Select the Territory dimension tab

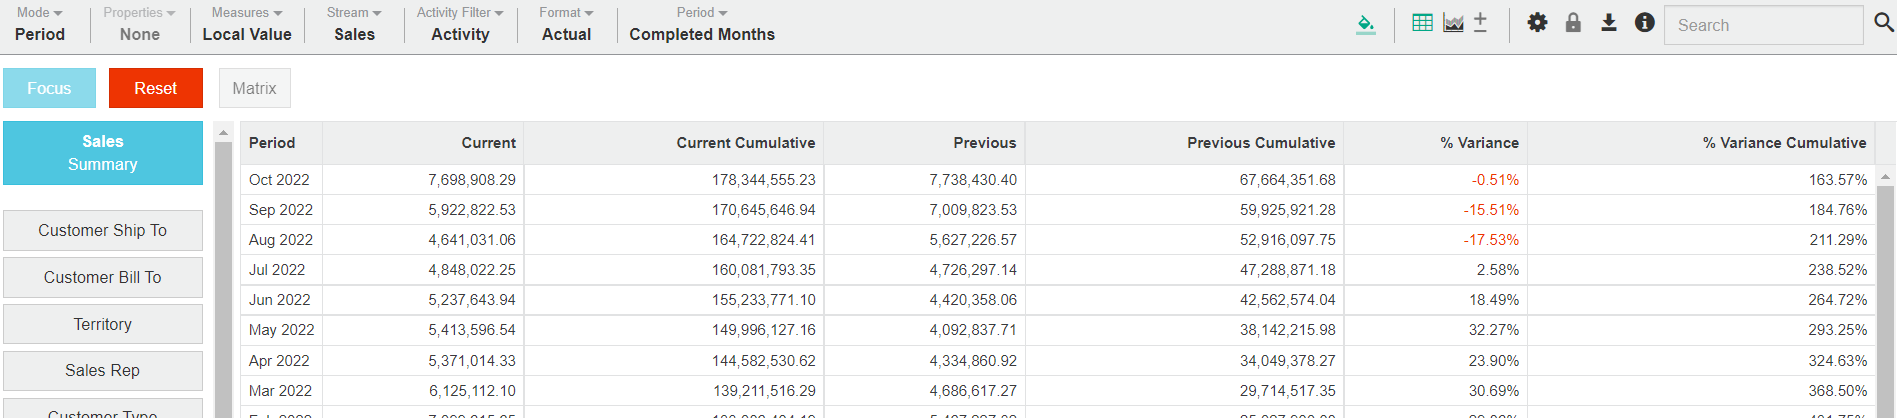pos(103,324)
